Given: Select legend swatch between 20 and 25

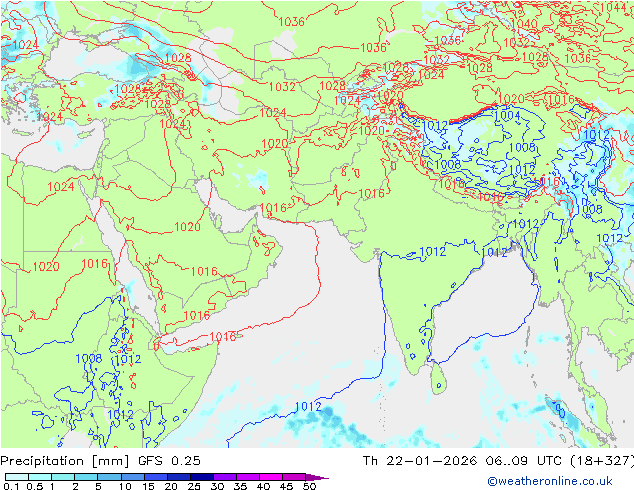Looking at the screenshot, I should pyautogui.click(x=178, y=477).
